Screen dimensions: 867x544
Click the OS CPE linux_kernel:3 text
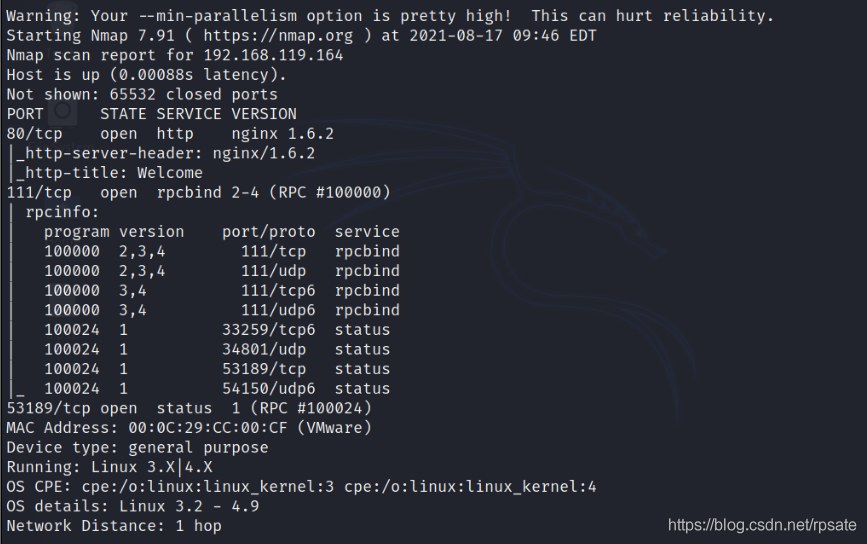(x=208, y=487)
